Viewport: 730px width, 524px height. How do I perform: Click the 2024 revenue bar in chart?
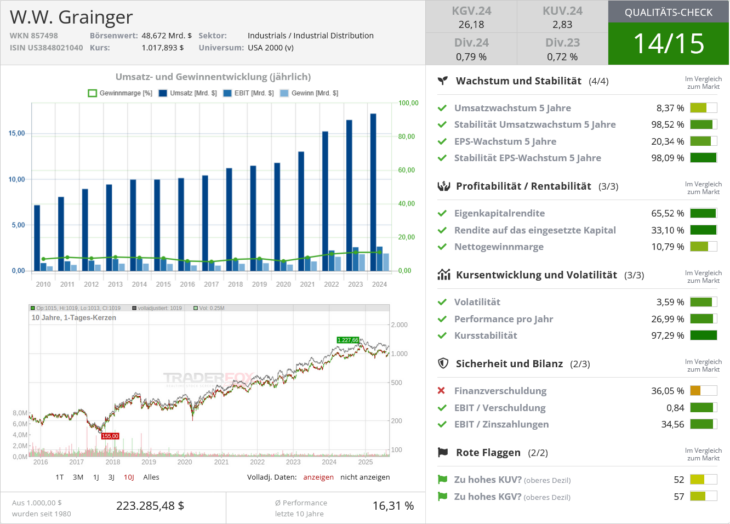pyautogui.click(x=373, y=192)
